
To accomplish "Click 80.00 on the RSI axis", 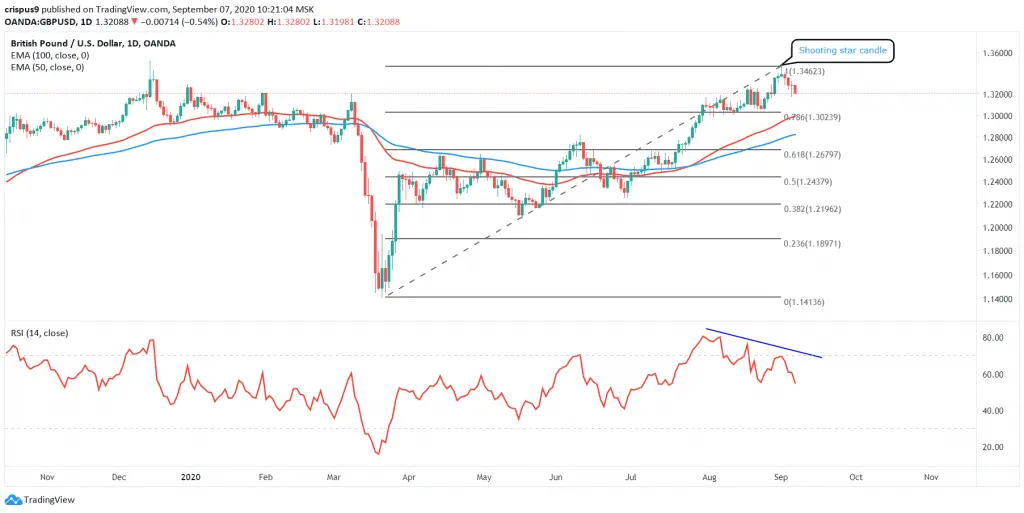I will click(993, 338).
